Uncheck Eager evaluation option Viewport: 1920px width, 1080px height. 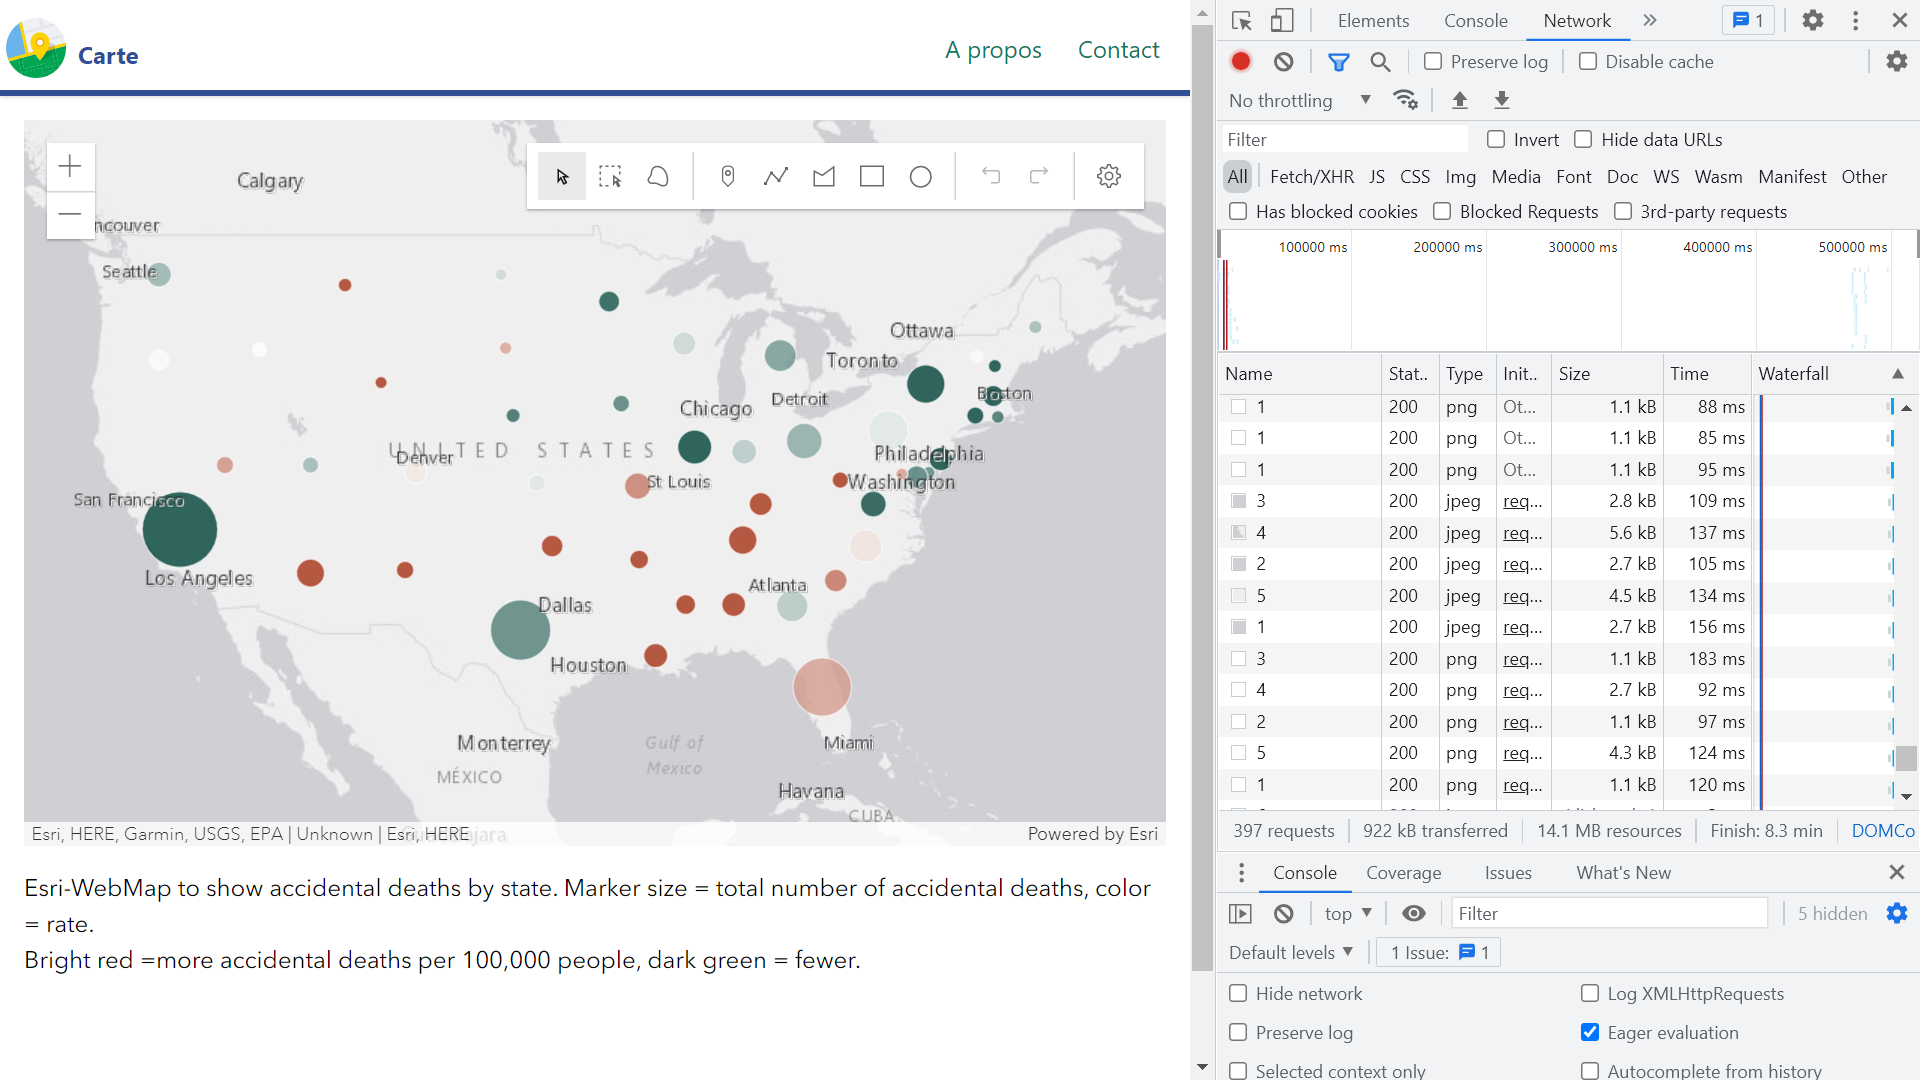[x=1590, y=1032]
